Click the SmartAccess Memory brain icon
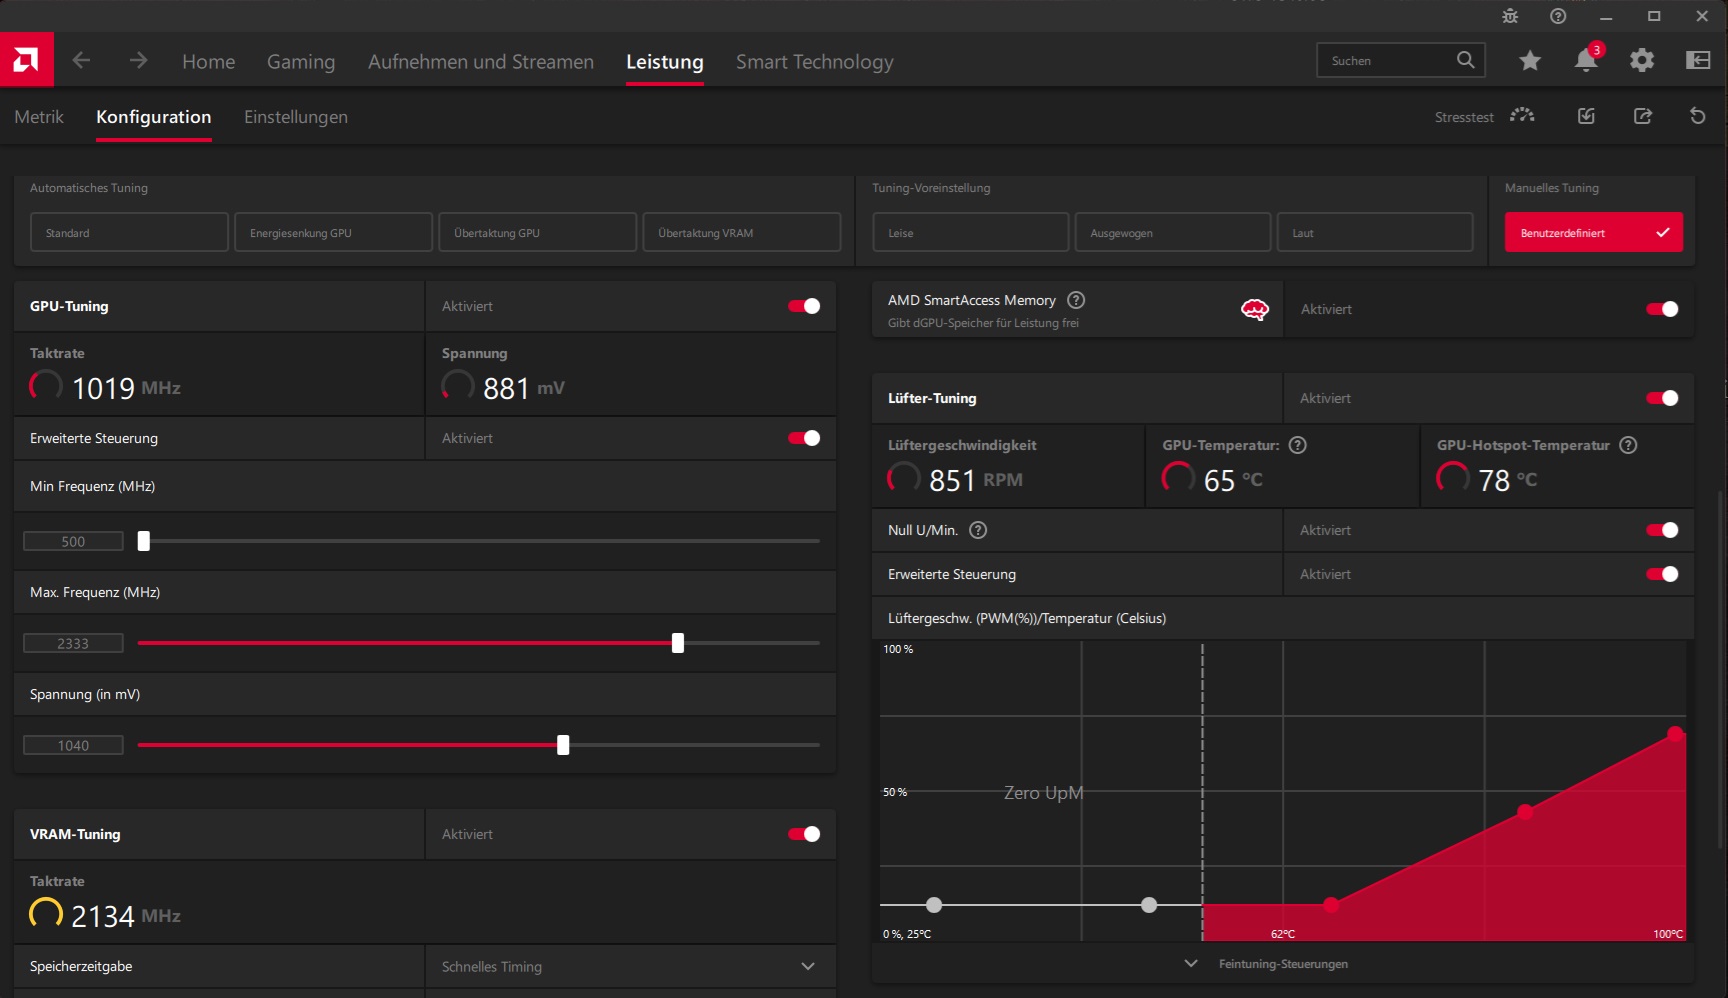Viewport: 1728px width, 998px height. click(1255, 310)
